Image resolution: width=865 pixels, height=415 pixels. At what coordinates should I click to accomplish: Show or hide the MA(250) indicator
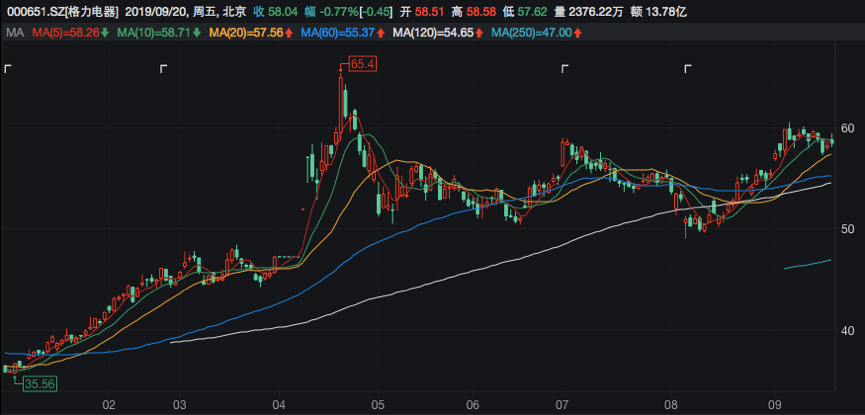tap(536, 33)
